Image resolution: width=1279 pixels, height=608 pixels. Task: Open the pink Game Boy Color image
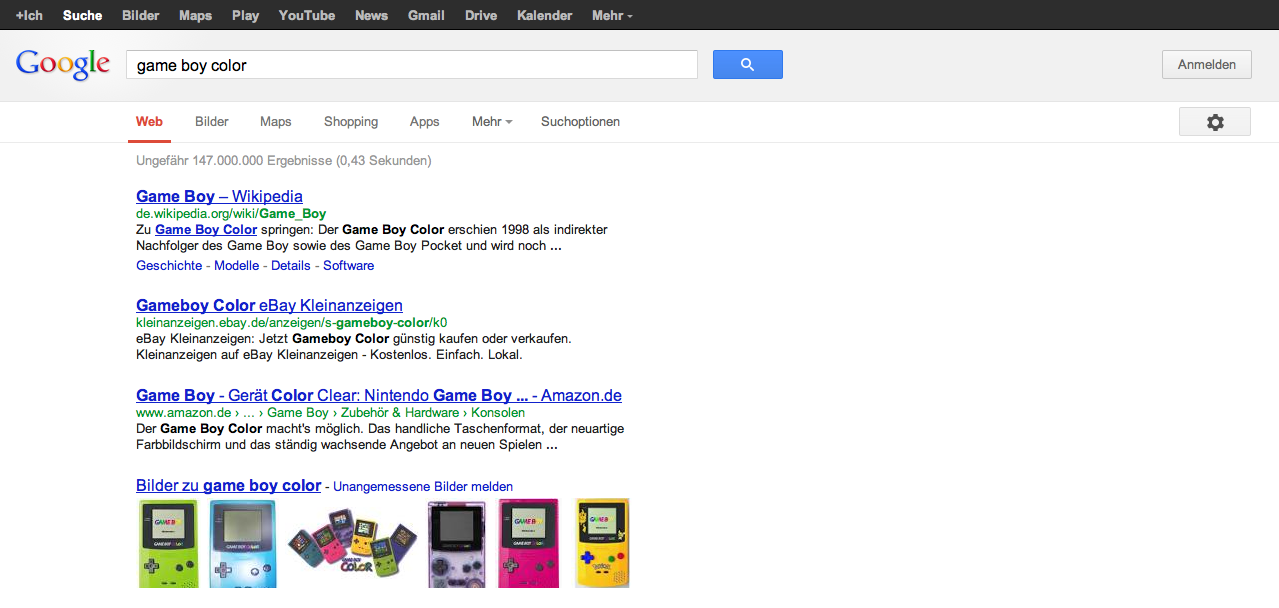(527, 543)
